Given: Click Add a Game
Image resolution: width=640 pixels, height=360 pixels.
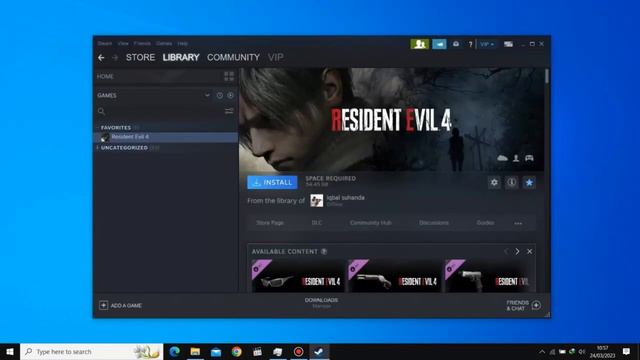Looking at the screenshot, I should click(120, 305).
